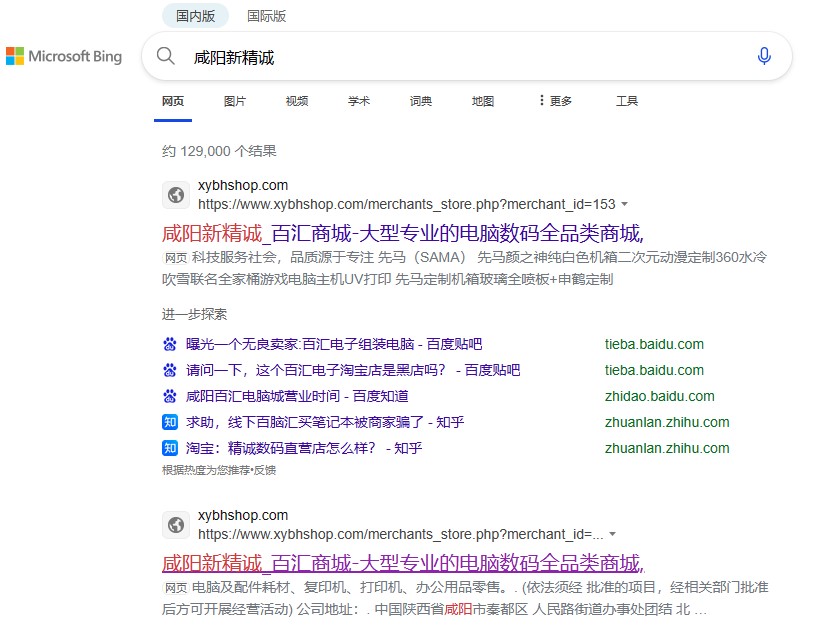The width and height of the screenshot is (828, 631).
Task: Click the xybhshop.com site name above merchant_id=...
Action: [243, 515]
